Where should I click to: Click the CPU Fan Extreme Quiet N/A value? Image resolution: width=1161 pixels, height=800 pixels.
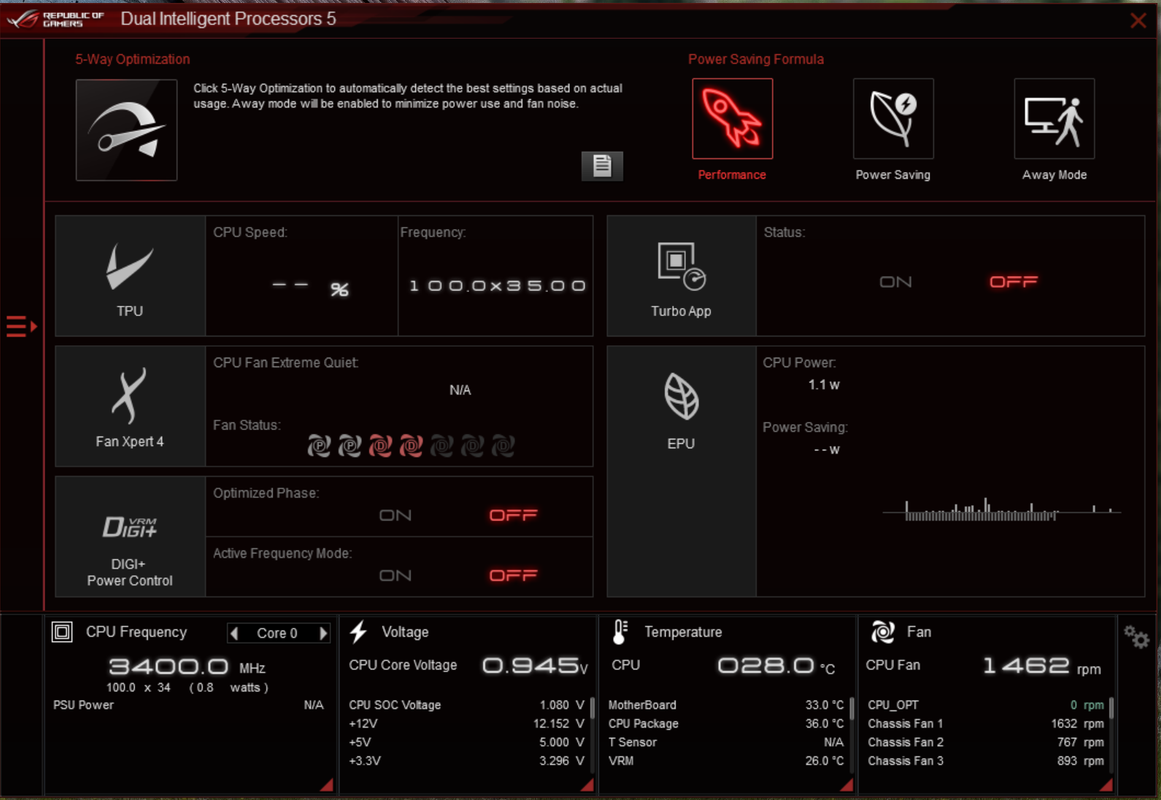pyautogui.click(x=460, y=390)
